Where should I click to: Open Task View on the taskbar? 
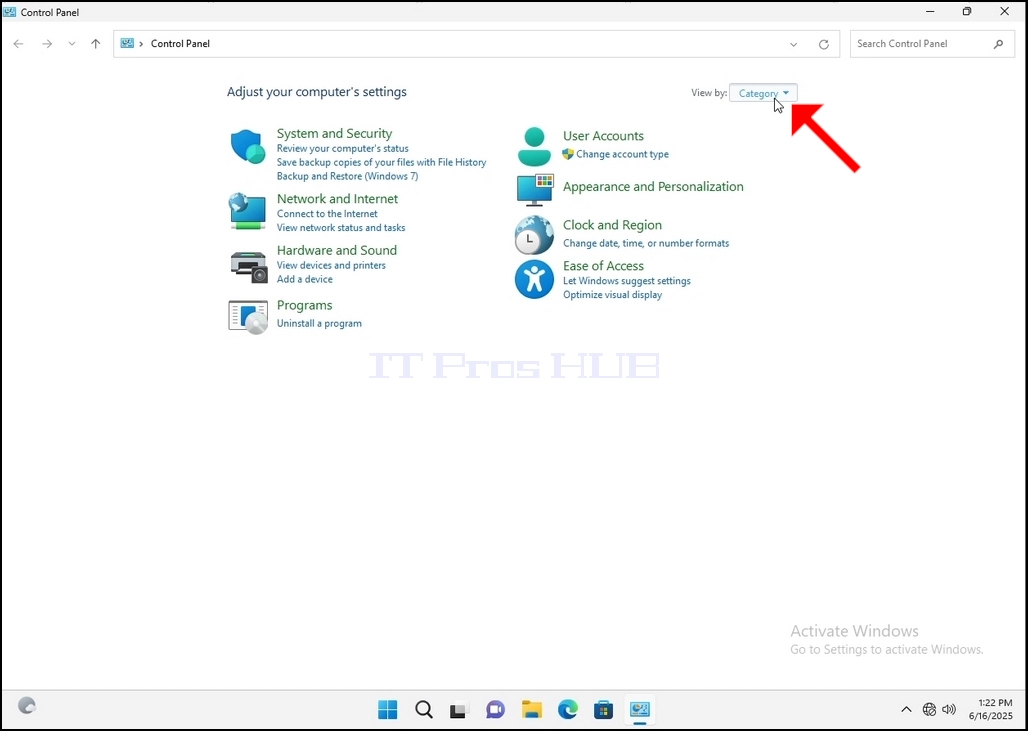pyautogui.click(x=459, y=709)
